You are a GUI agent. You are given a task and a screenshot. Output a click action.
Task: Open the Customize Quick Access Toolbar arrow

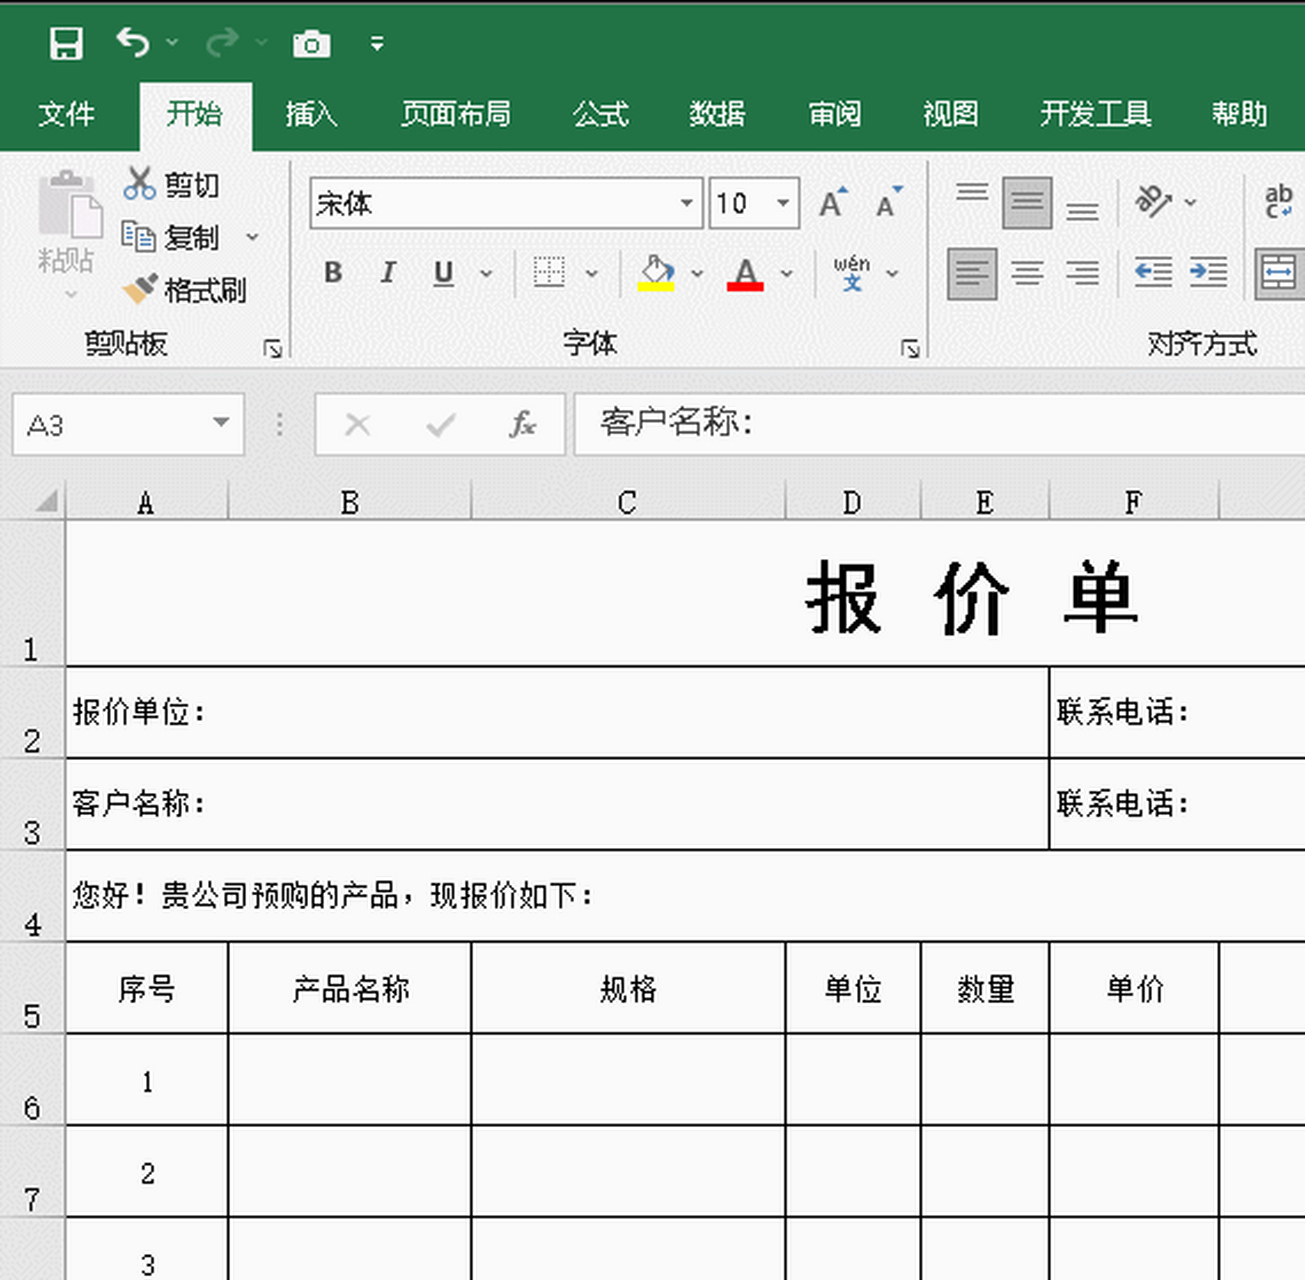(x=377, y=44)
